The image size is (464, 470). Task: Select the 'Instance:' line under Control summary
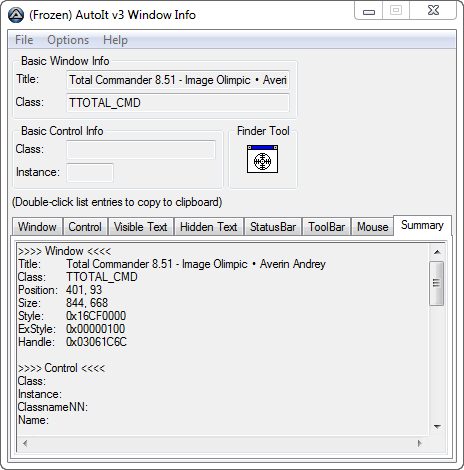(x=40, y=394)
